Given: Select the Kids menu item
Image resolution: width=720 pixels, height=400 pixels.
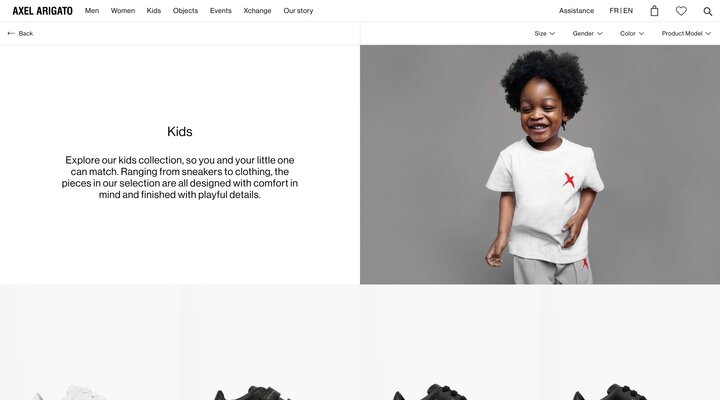Looking at the screenshot, I should 154,11.
